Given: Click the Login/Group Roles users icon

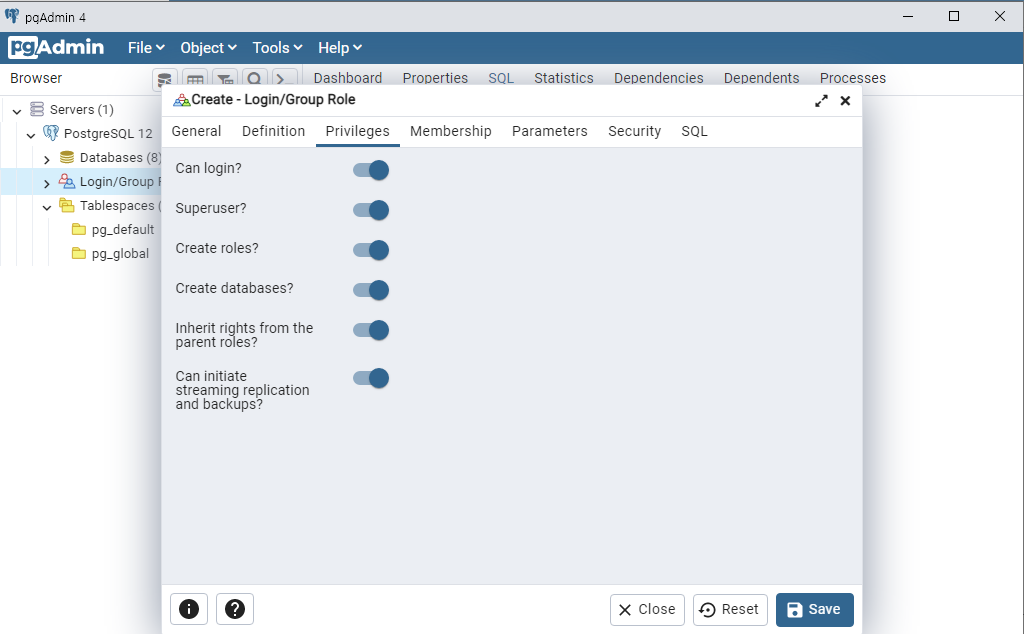Looking at the screenshot, I should [x=67, y=181].
